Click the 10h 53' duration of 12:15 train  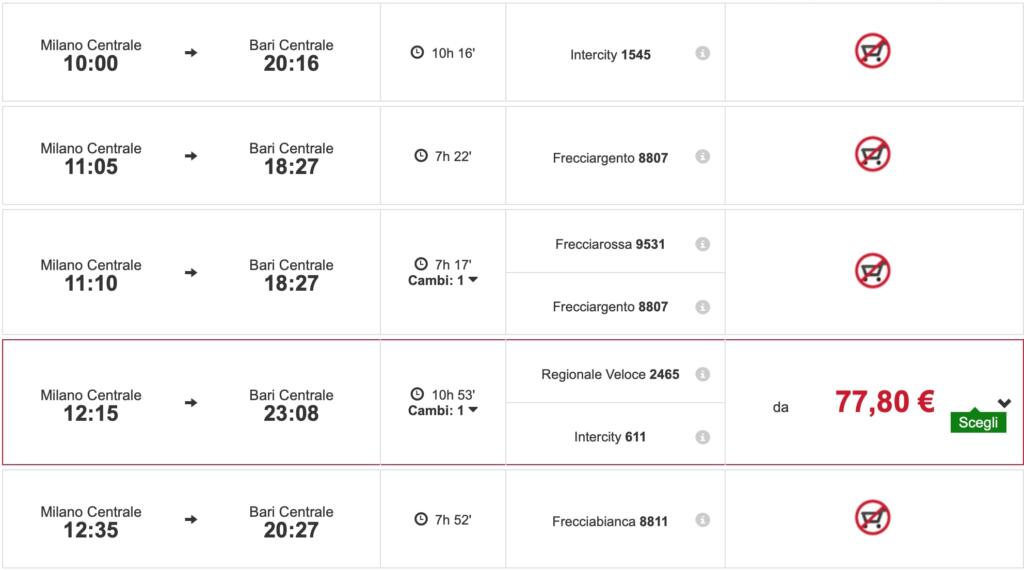click(443, 394)
